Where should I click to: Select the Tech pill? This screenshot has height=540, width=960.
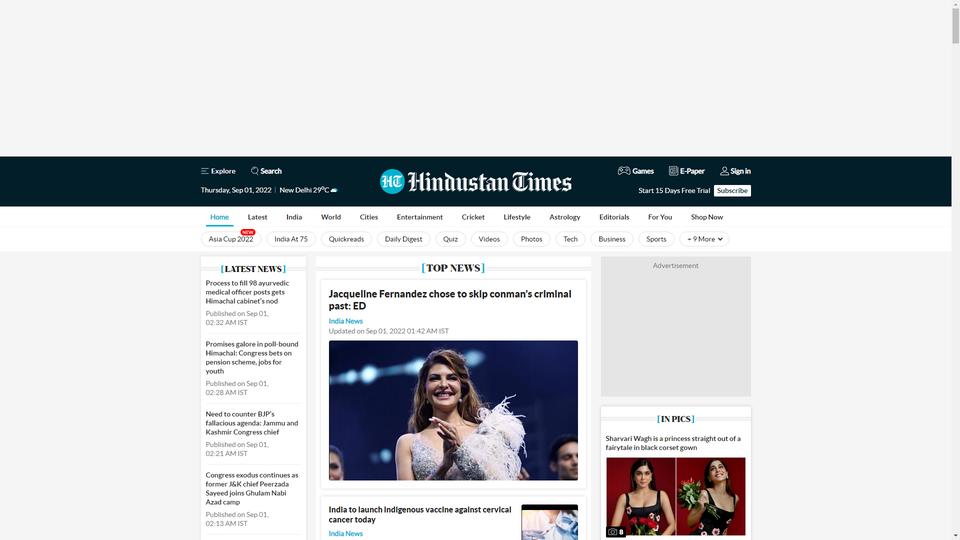(571, 239)
